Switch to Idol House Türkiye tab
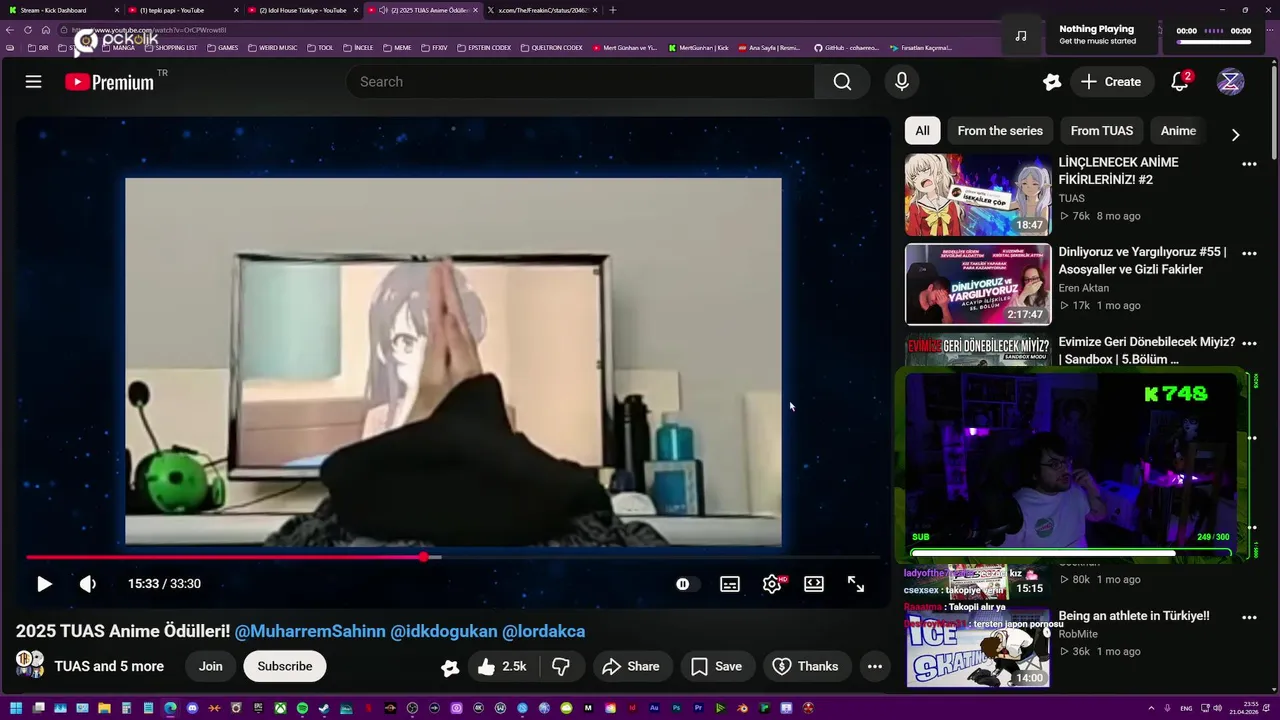The image size is (1280, 720). click(303, 10)
